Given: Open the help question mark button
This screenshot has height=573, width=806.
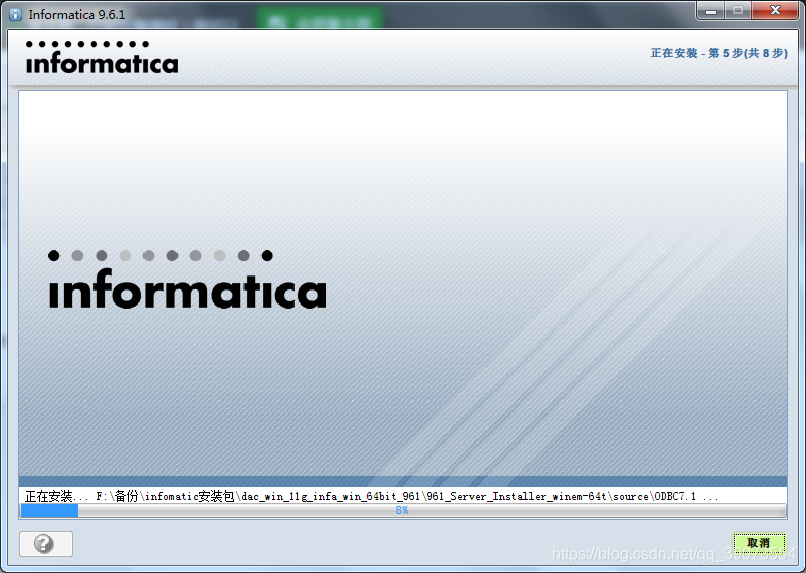Looking at the screenshot, I should pos(46,543).
